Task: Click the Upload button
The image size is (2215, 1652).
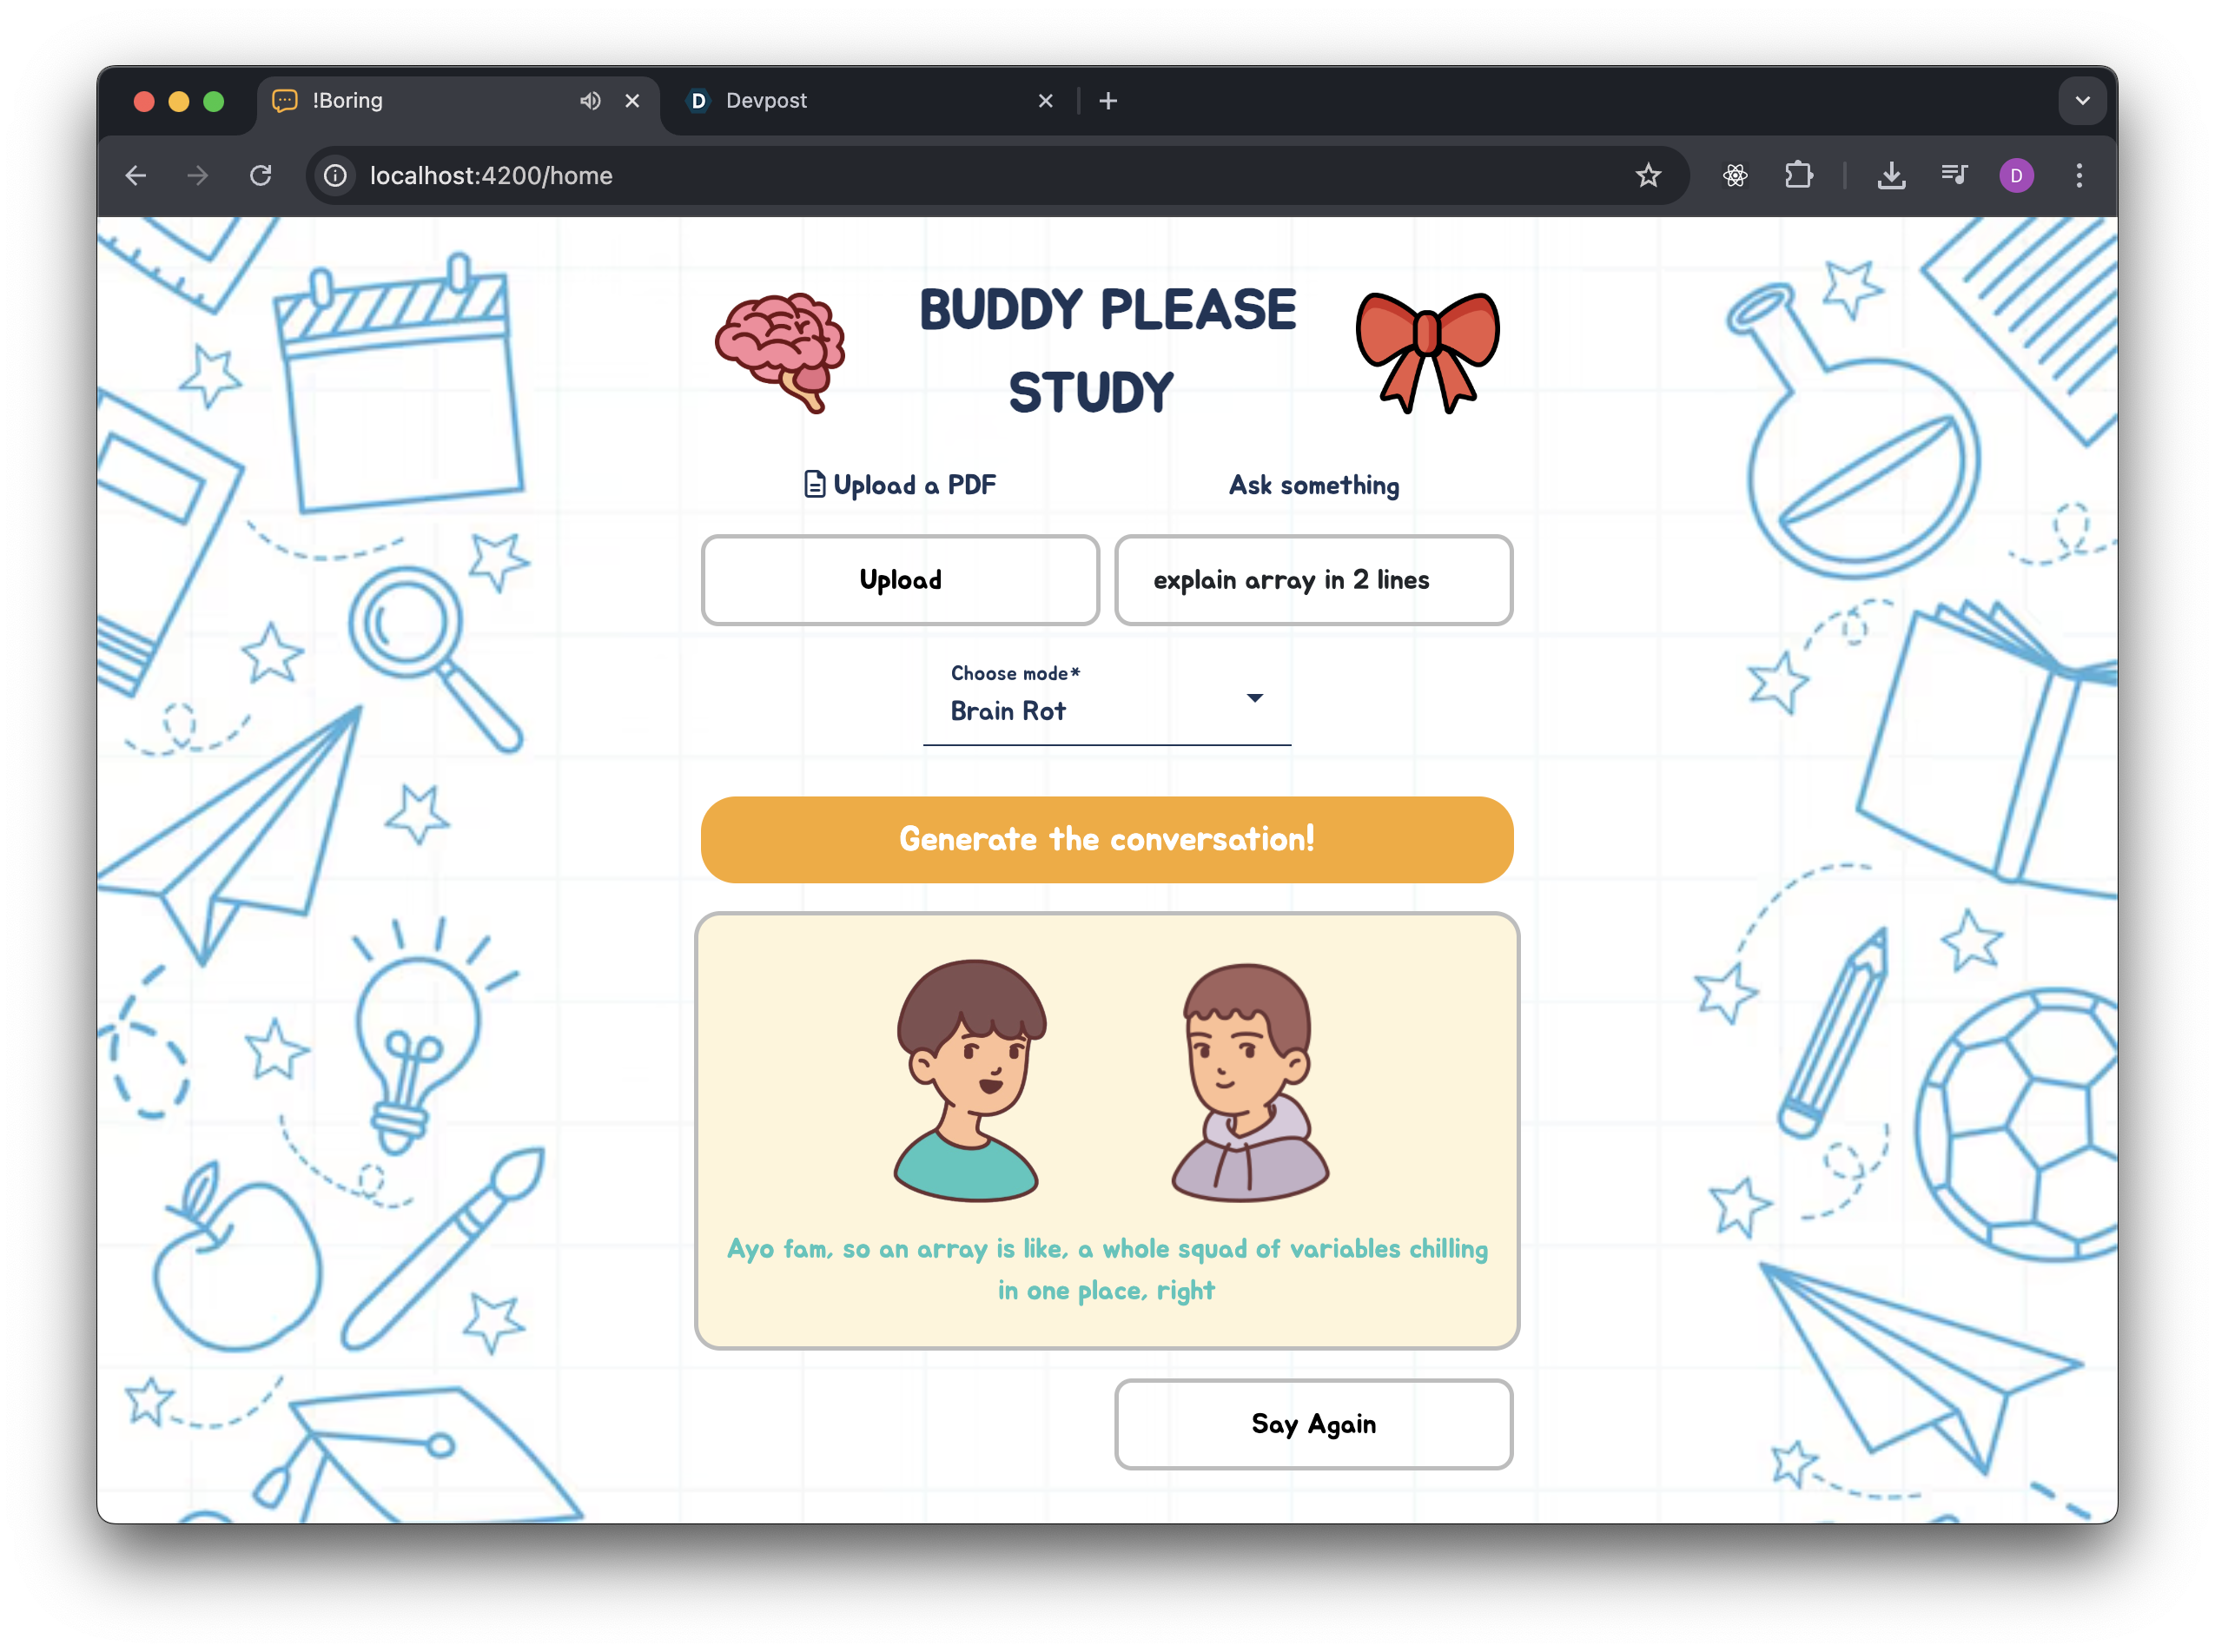Action: (x=900, y=580)
